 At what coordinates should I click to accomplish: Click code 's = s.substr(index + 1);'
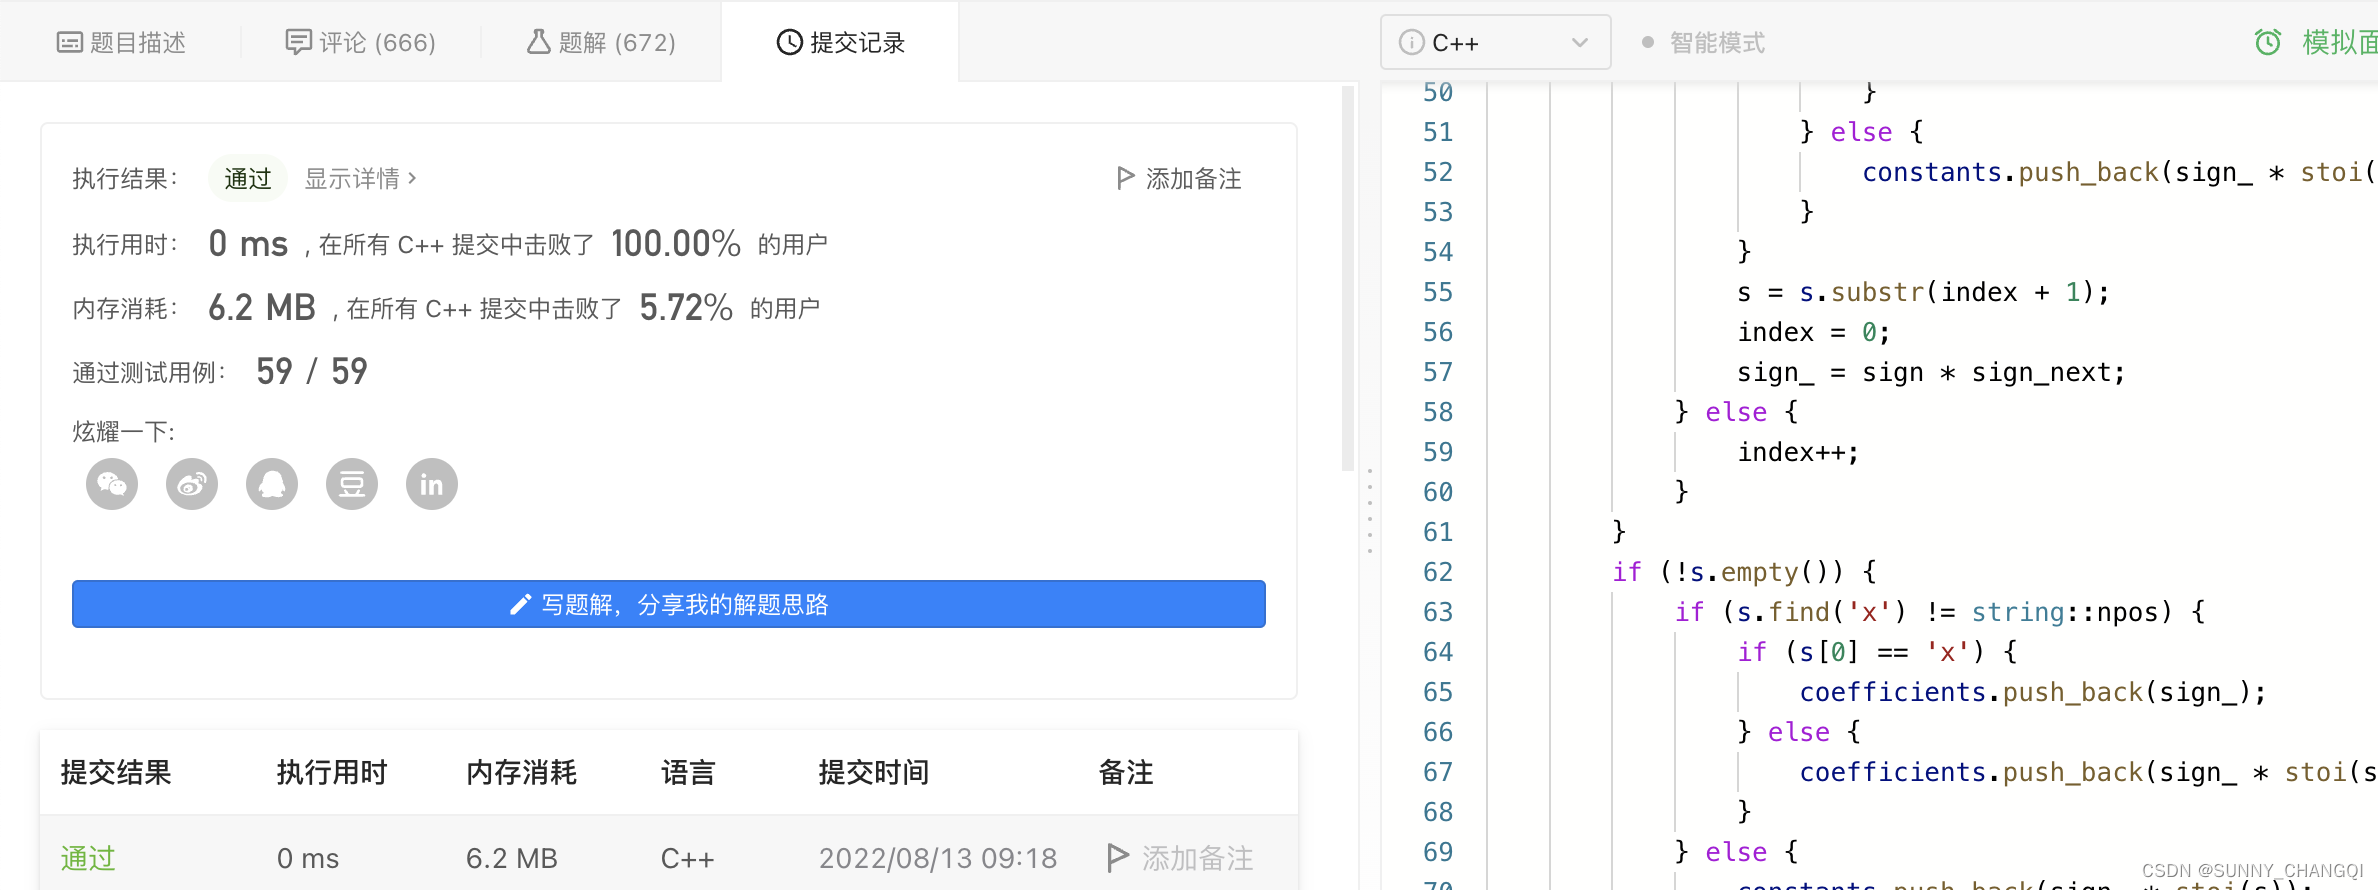tap(1923, 292)
